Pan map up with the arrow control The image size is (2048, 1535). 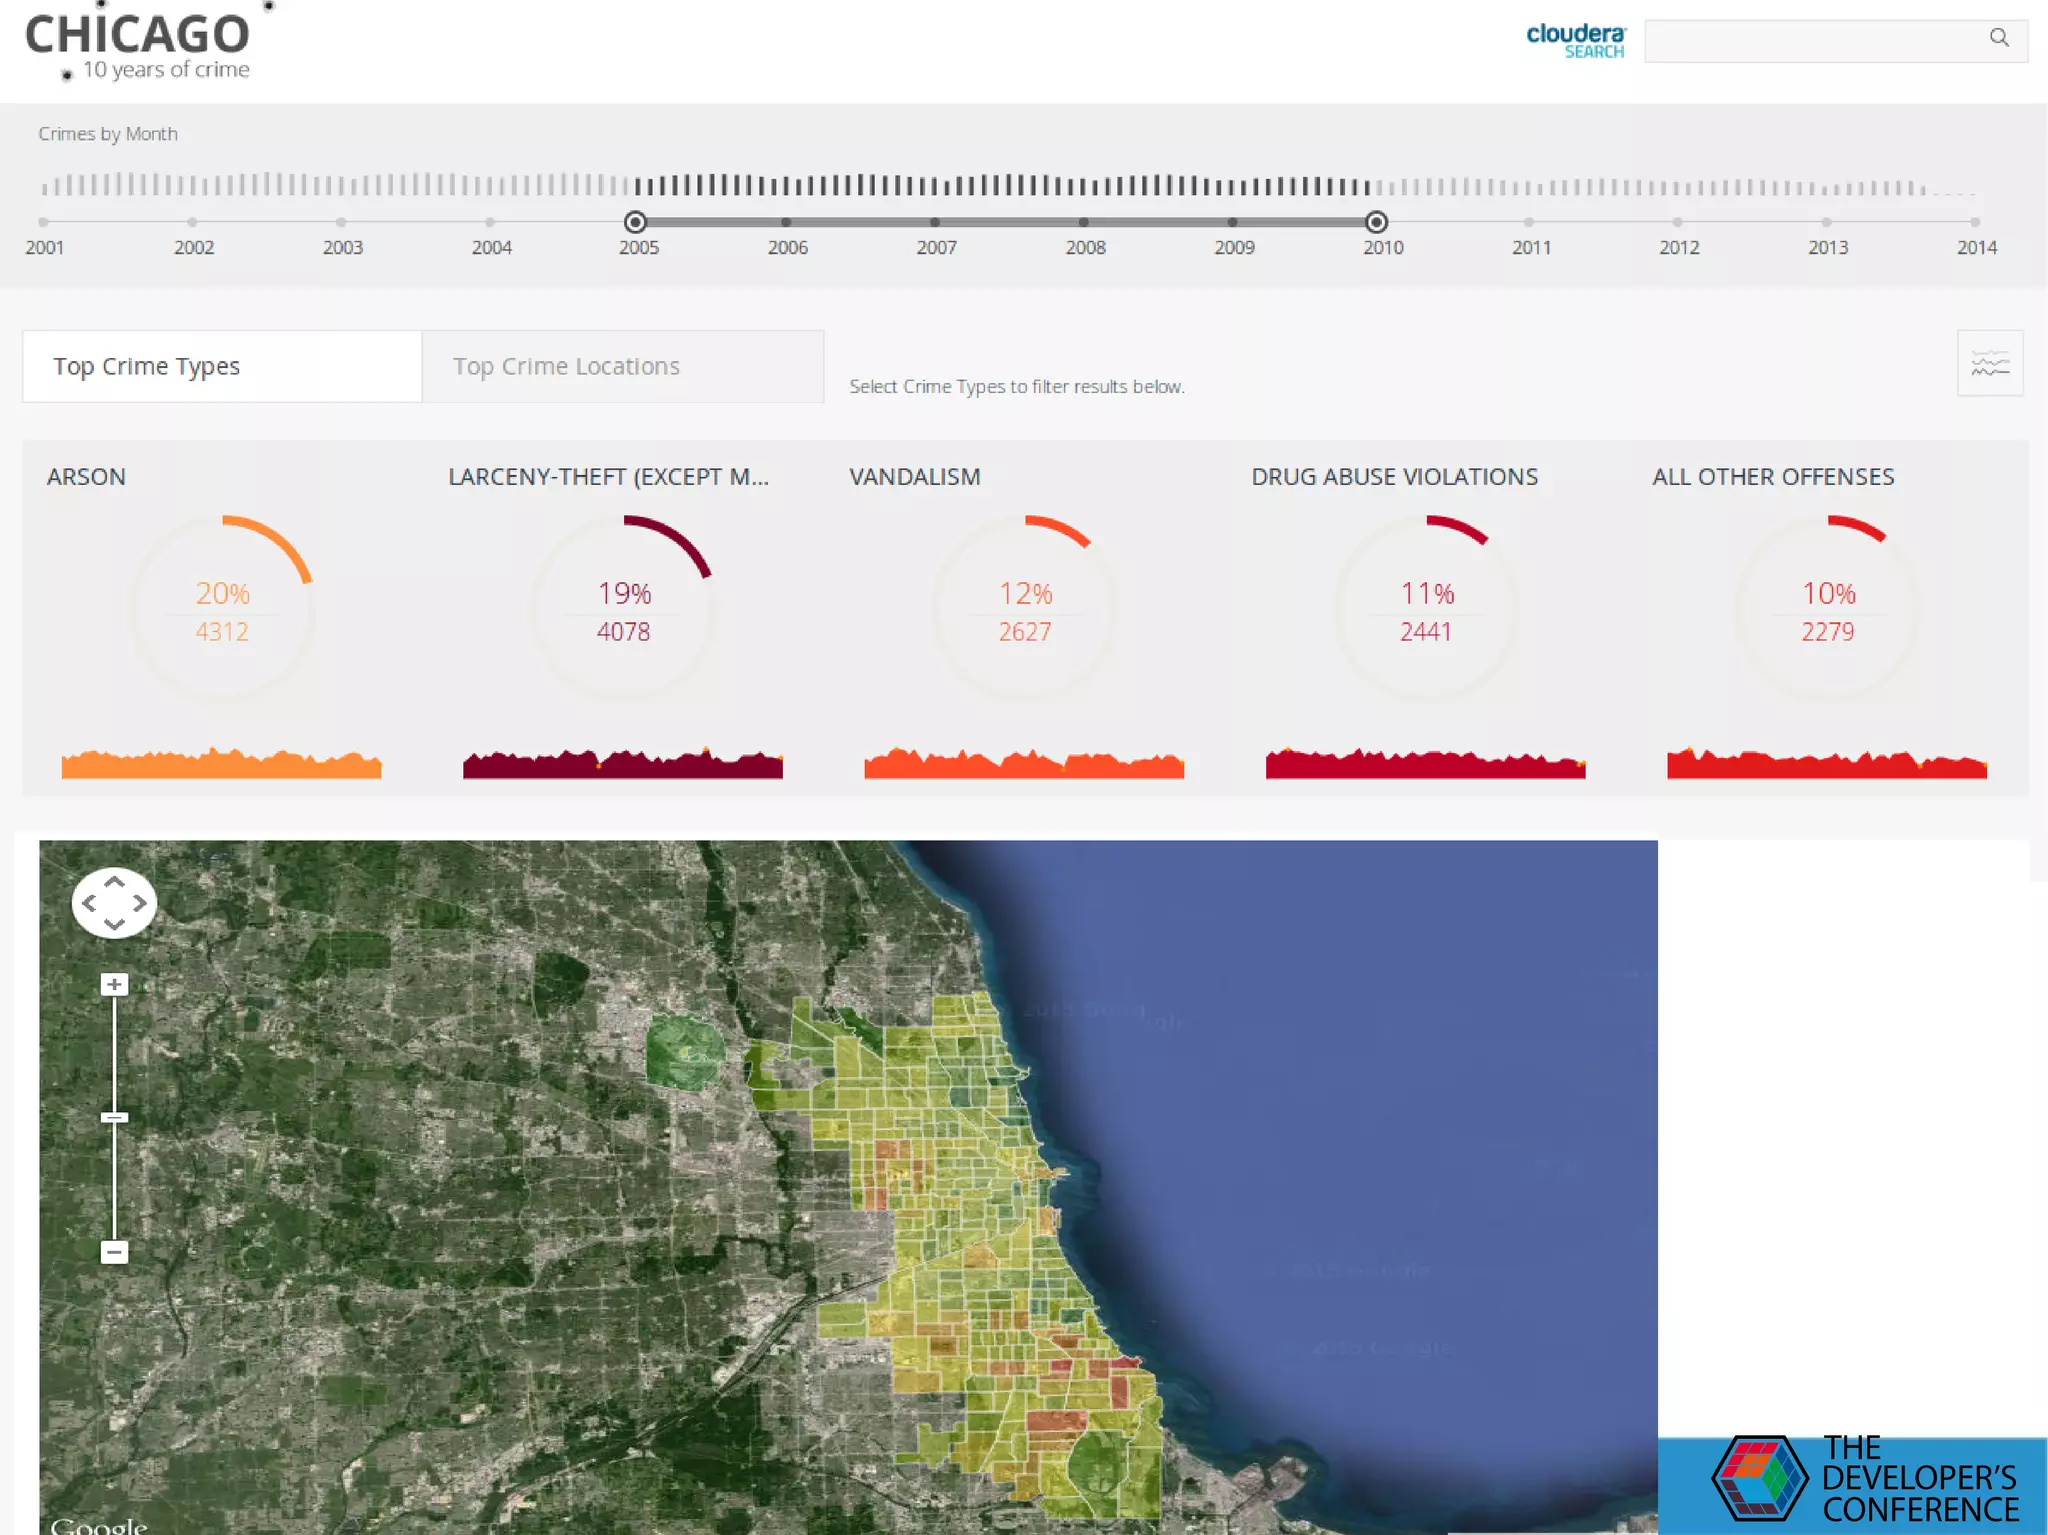[x=114, y=882]
